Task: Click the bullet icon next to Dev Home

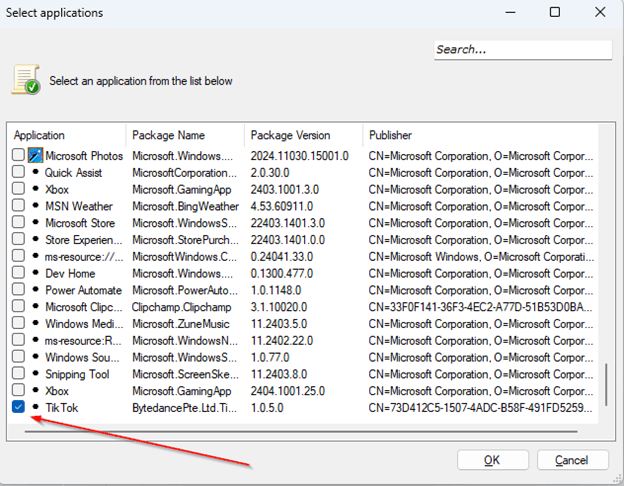Action: click(35, 273)
